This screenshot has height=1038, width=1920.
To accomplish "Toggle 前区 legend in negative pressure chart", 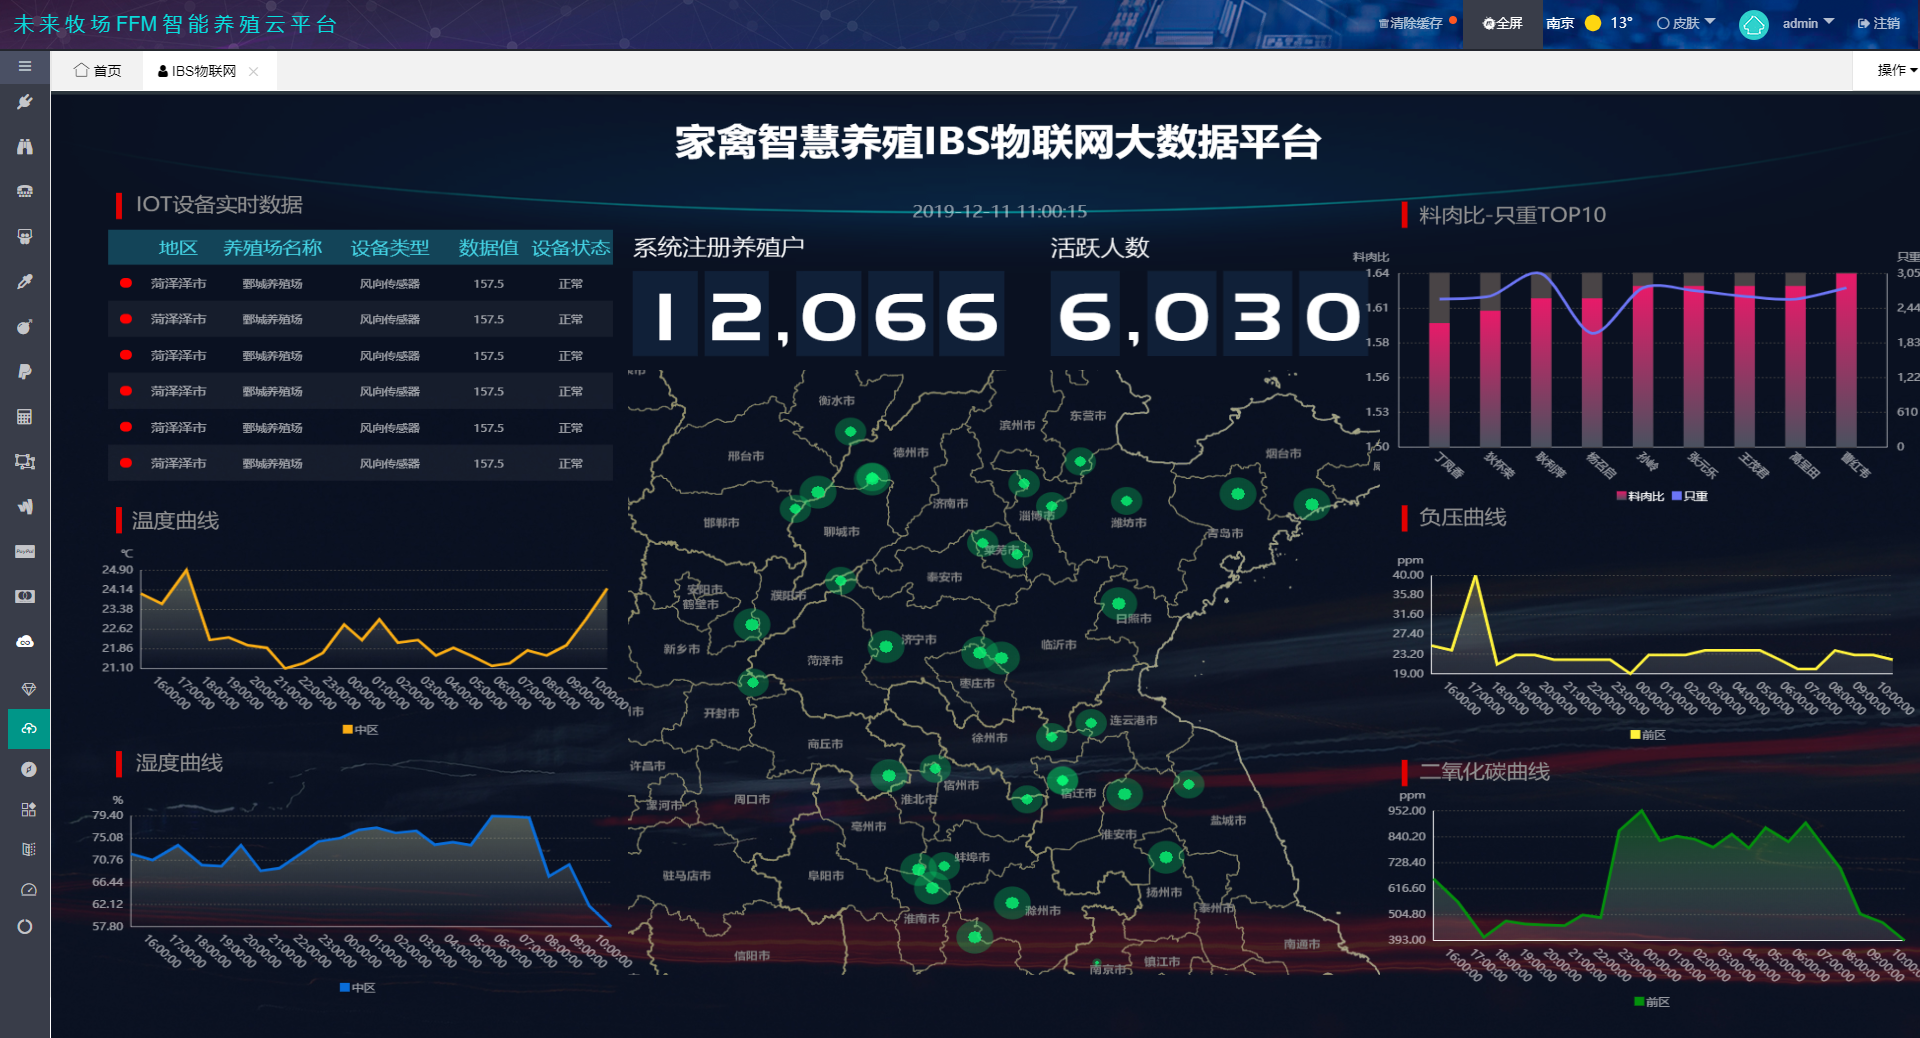I will pyautogui.click(x=1648, y=735).
